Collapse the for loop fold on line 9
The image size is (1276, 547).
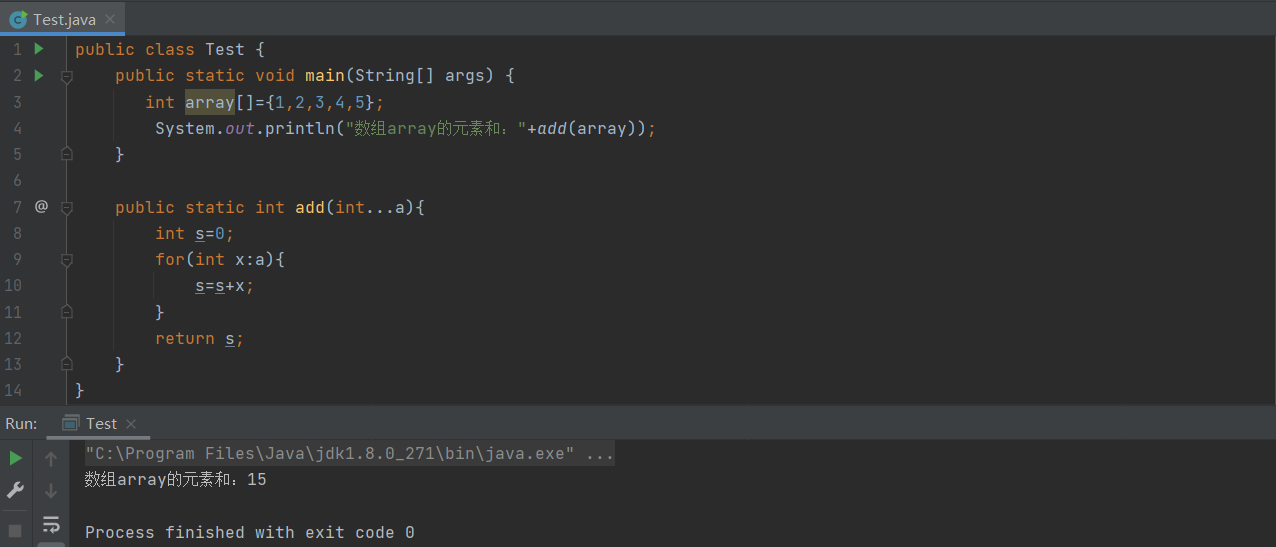click(x=66, y=260)
